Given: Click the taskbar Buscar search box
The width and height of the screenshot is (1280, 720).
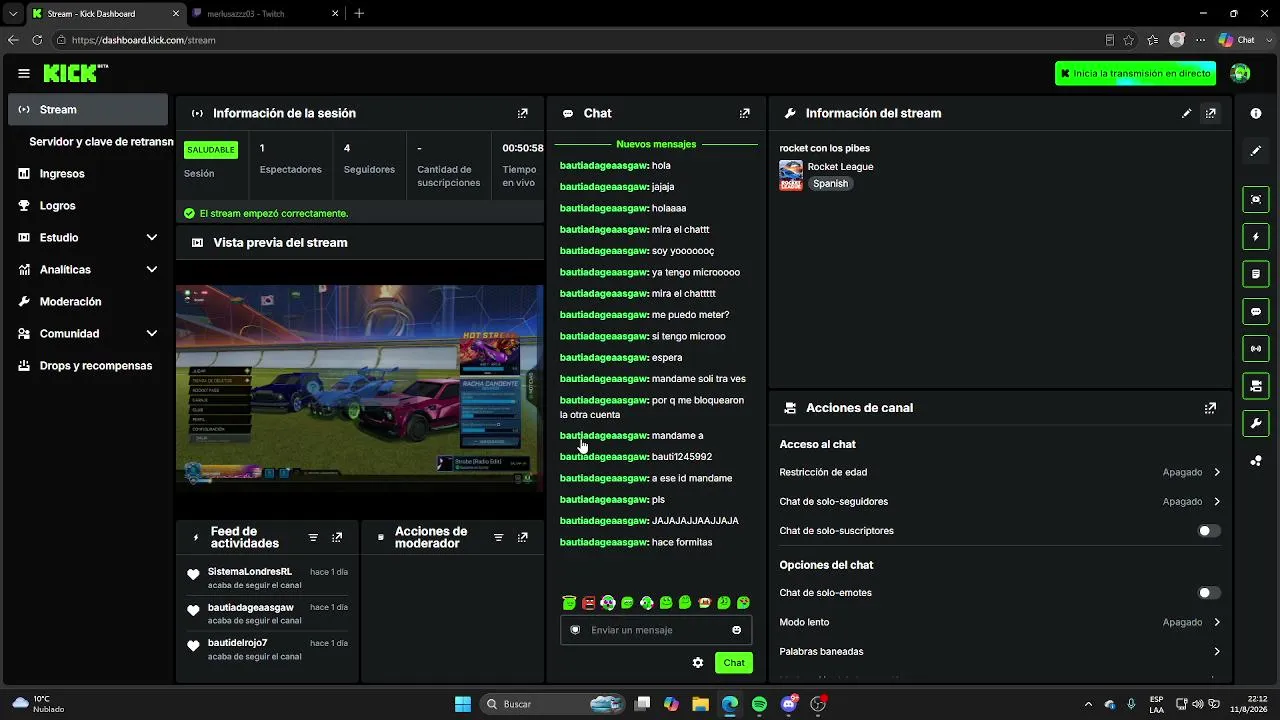Looking at the screenshot, I should [x=552, y=704].
